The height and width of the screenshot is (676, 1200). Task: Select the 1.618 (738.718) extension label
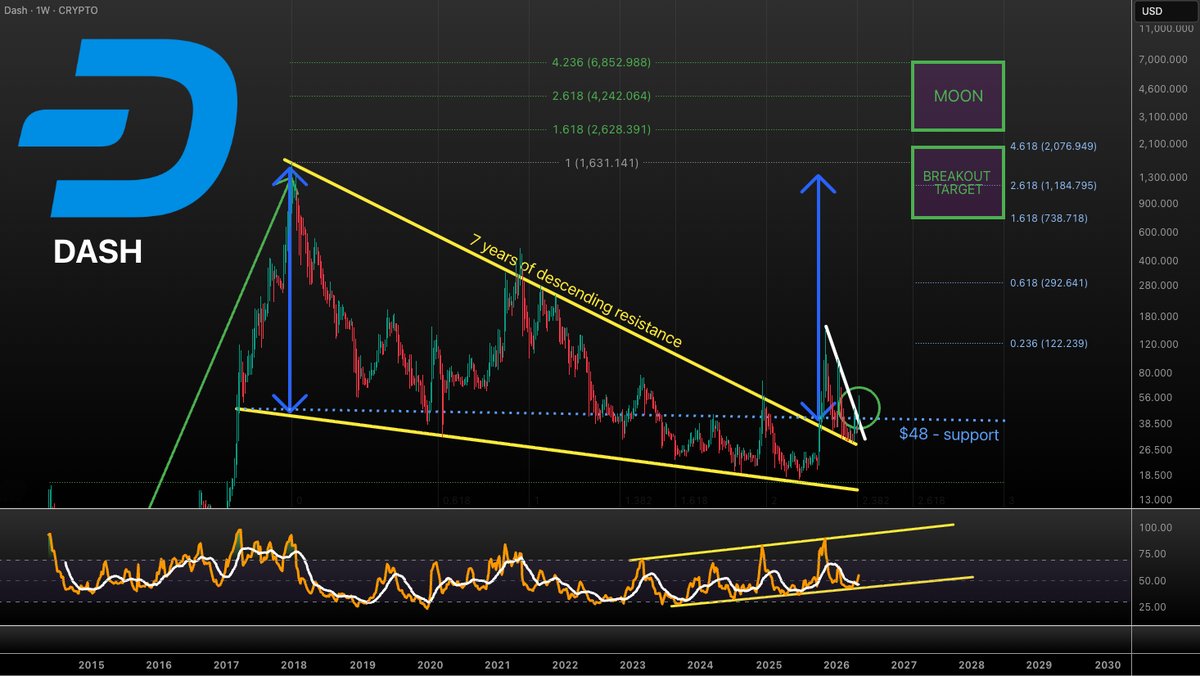click(1049, 217)
